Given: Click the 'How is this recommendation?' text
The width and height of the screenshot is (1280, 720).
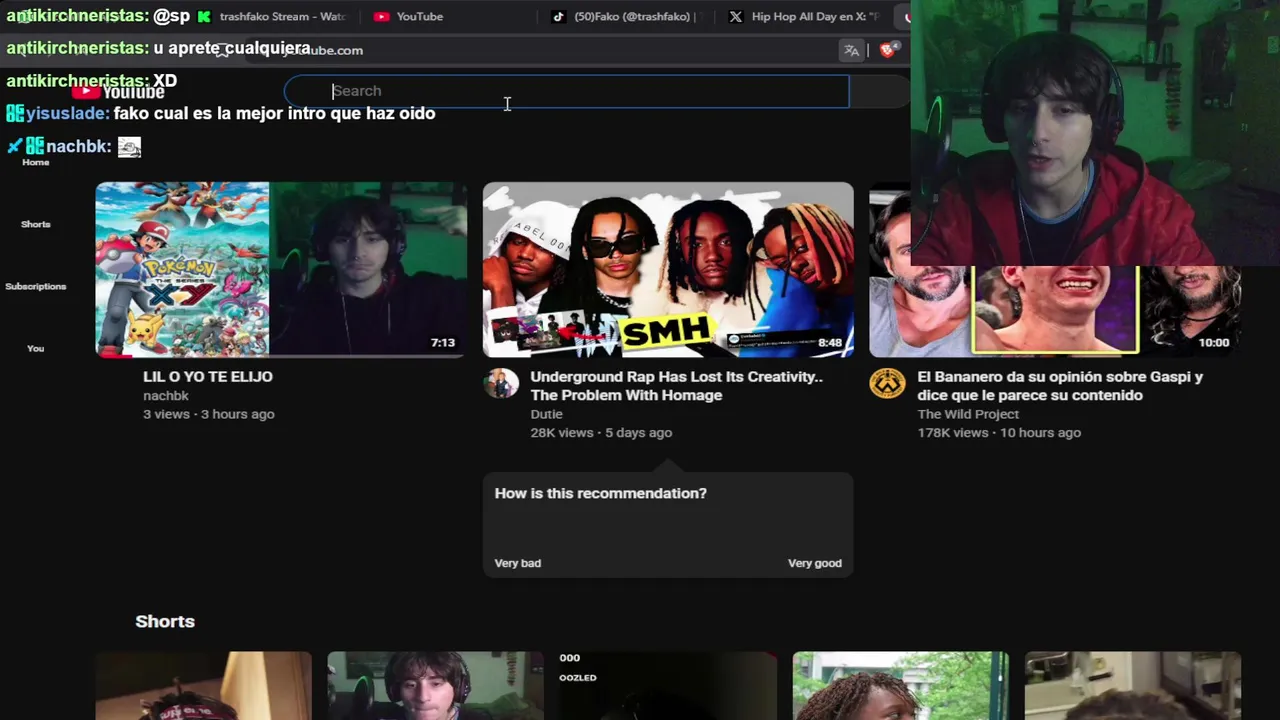Looking at the screenshot, I should click(601, 493).
